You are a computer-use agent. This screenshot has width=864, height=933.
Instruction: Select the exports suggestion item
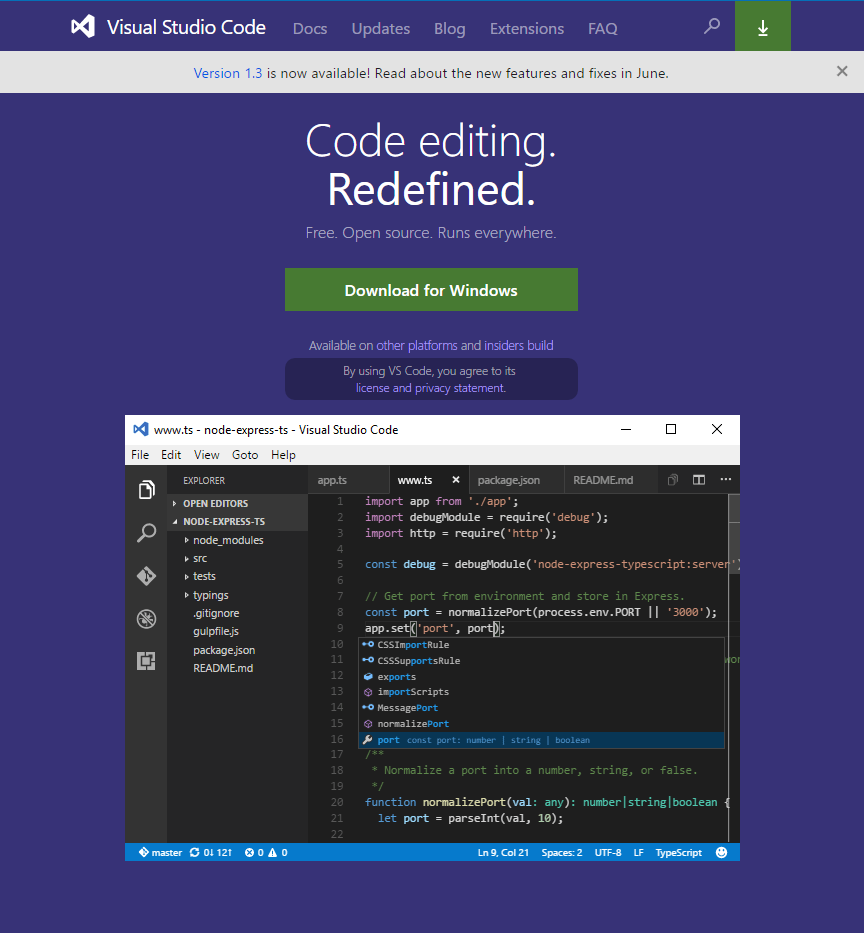point(541,677)
